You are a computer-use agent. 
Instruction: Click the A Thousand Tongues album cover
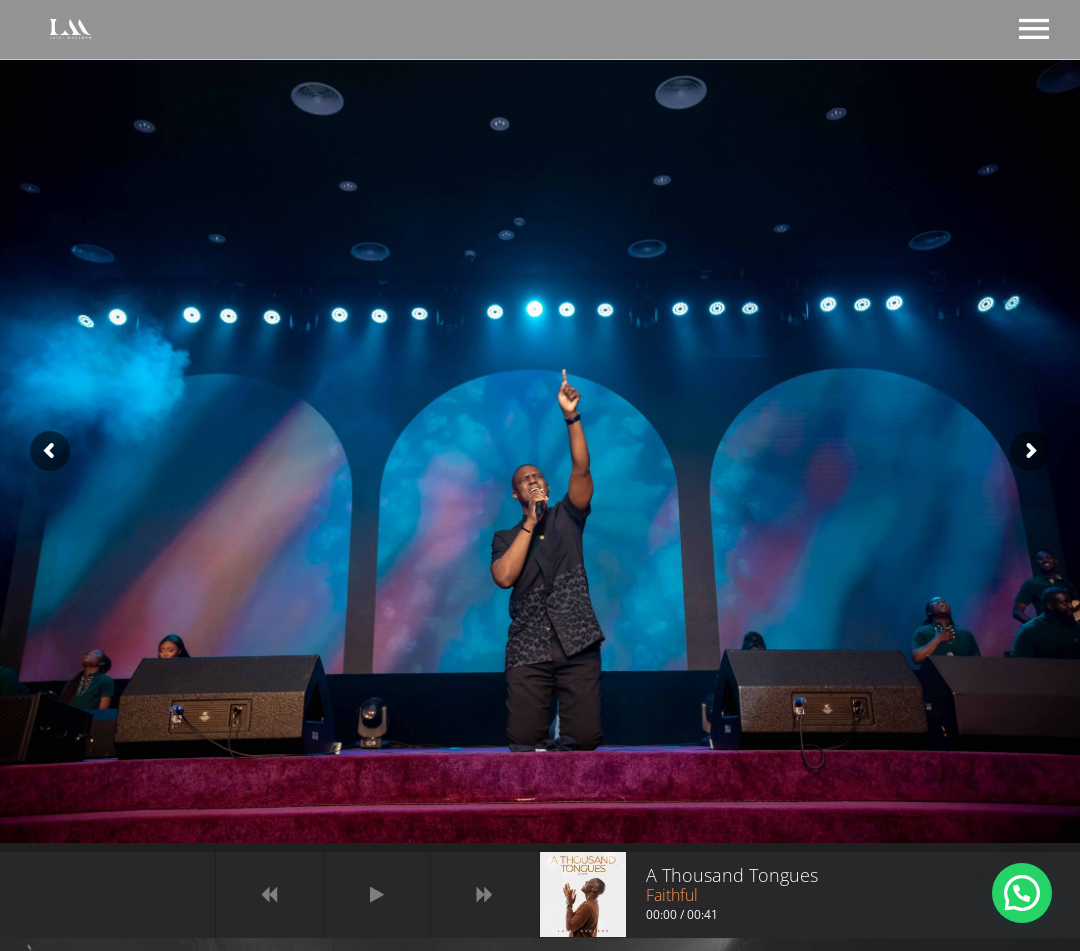pyautogui.click(x=583, y=894)
